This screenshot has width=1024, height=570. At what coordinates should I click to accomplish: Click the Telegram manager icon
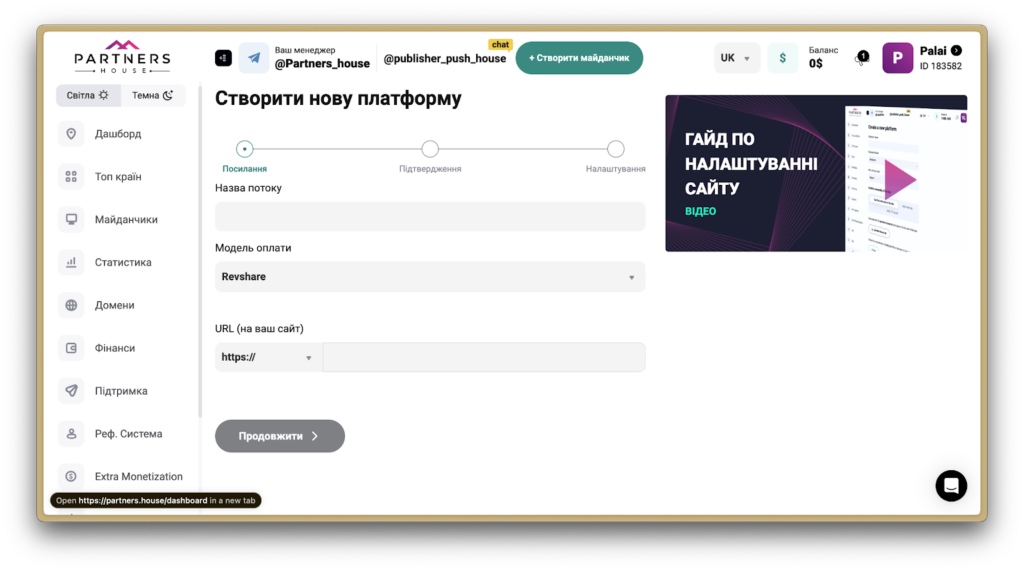pos(253,58)
